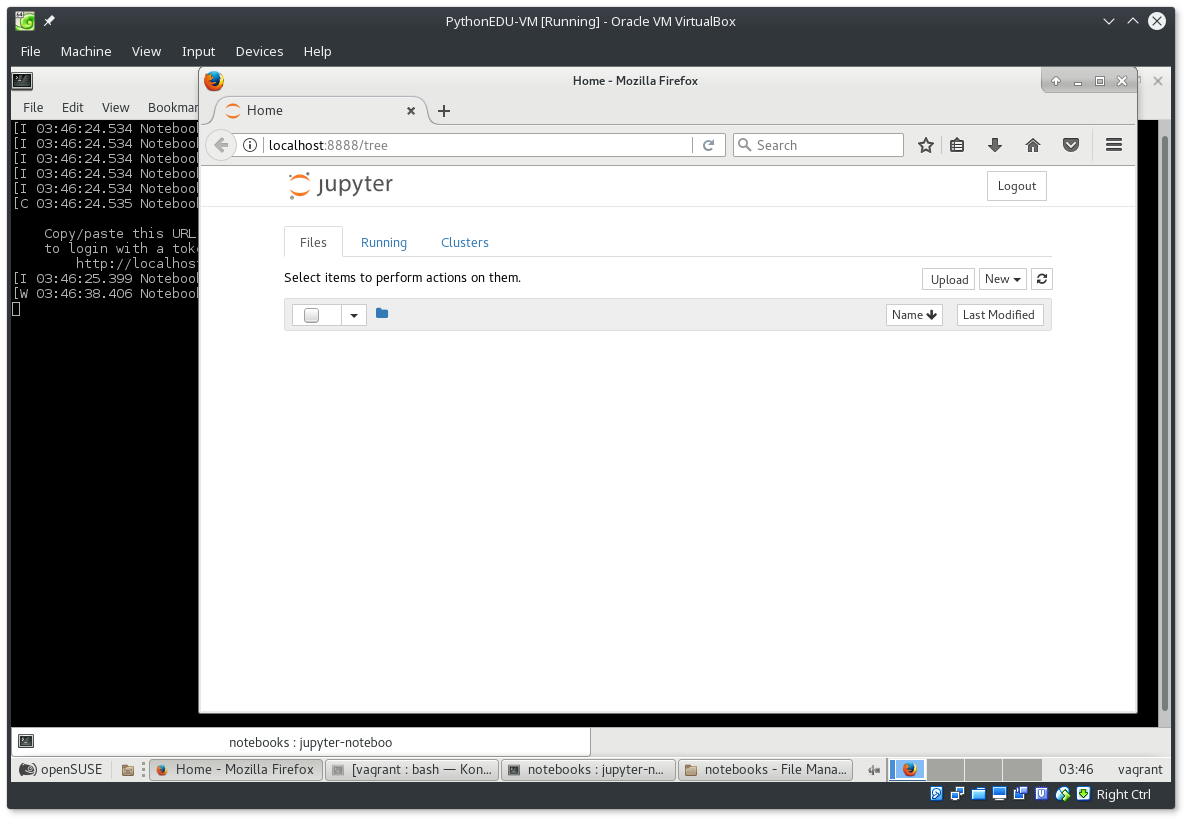Click the Firefox back arrow button

click(x=221, y=145)
